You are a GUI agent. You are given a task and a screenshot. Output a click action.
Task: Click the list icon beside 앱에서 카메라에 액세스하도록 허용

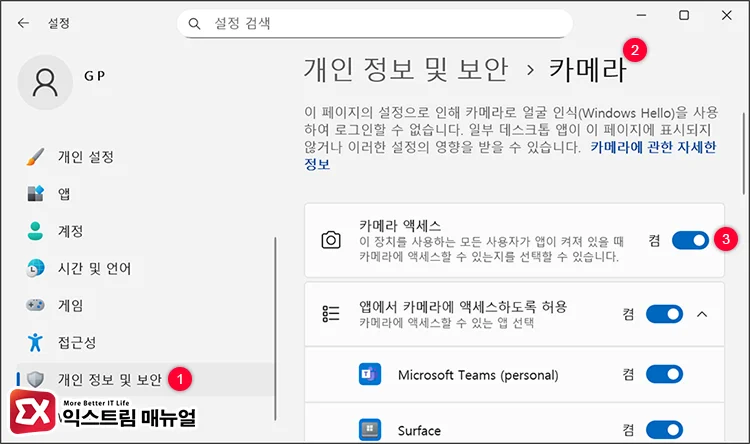coord(331,314)
